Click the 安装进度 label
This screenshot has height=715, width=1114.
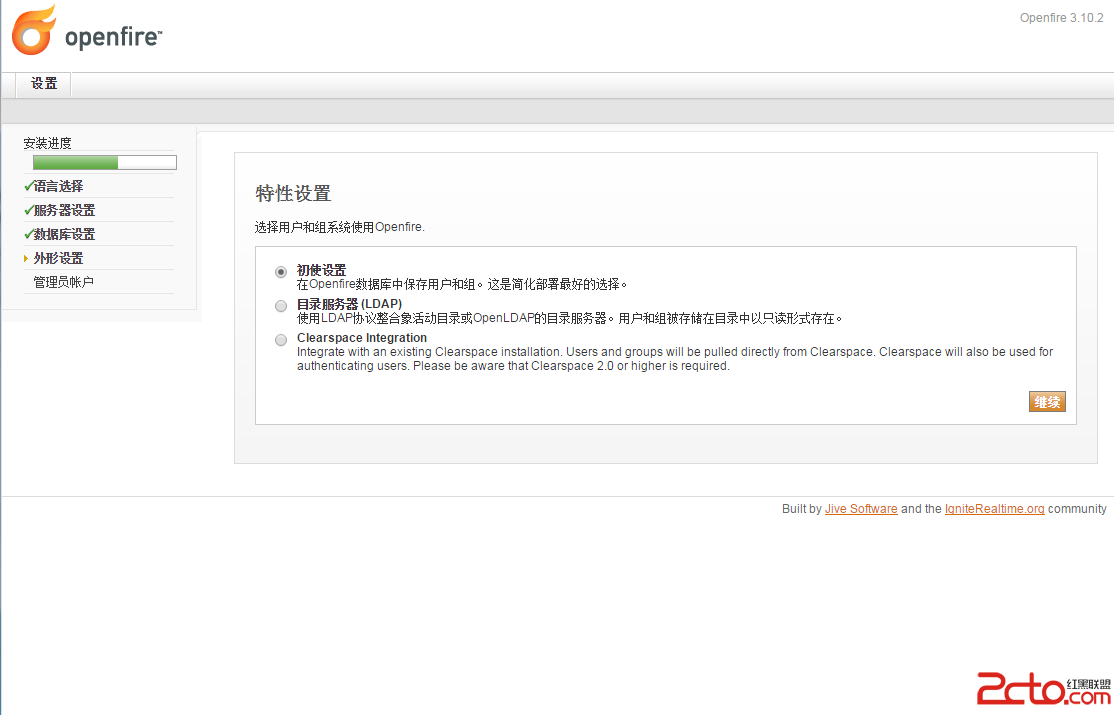click(x=48, y=143)
